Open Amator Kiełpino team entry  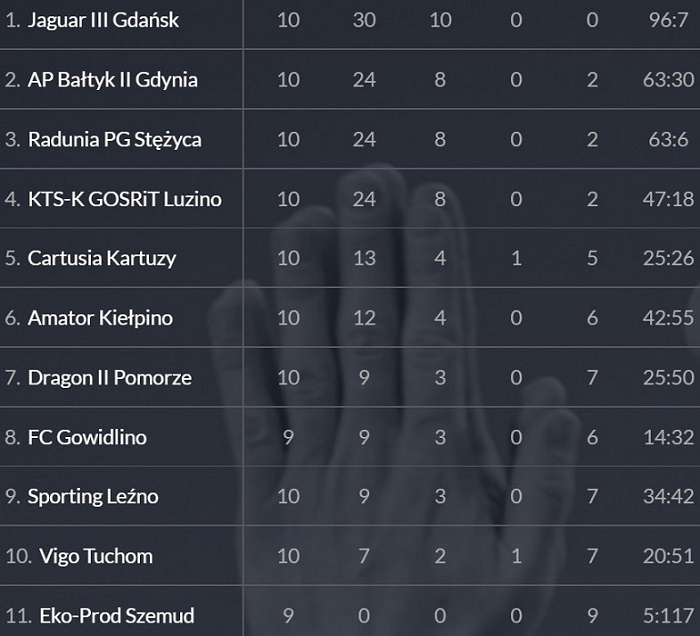pyautogui.click(x=100, y=318)
